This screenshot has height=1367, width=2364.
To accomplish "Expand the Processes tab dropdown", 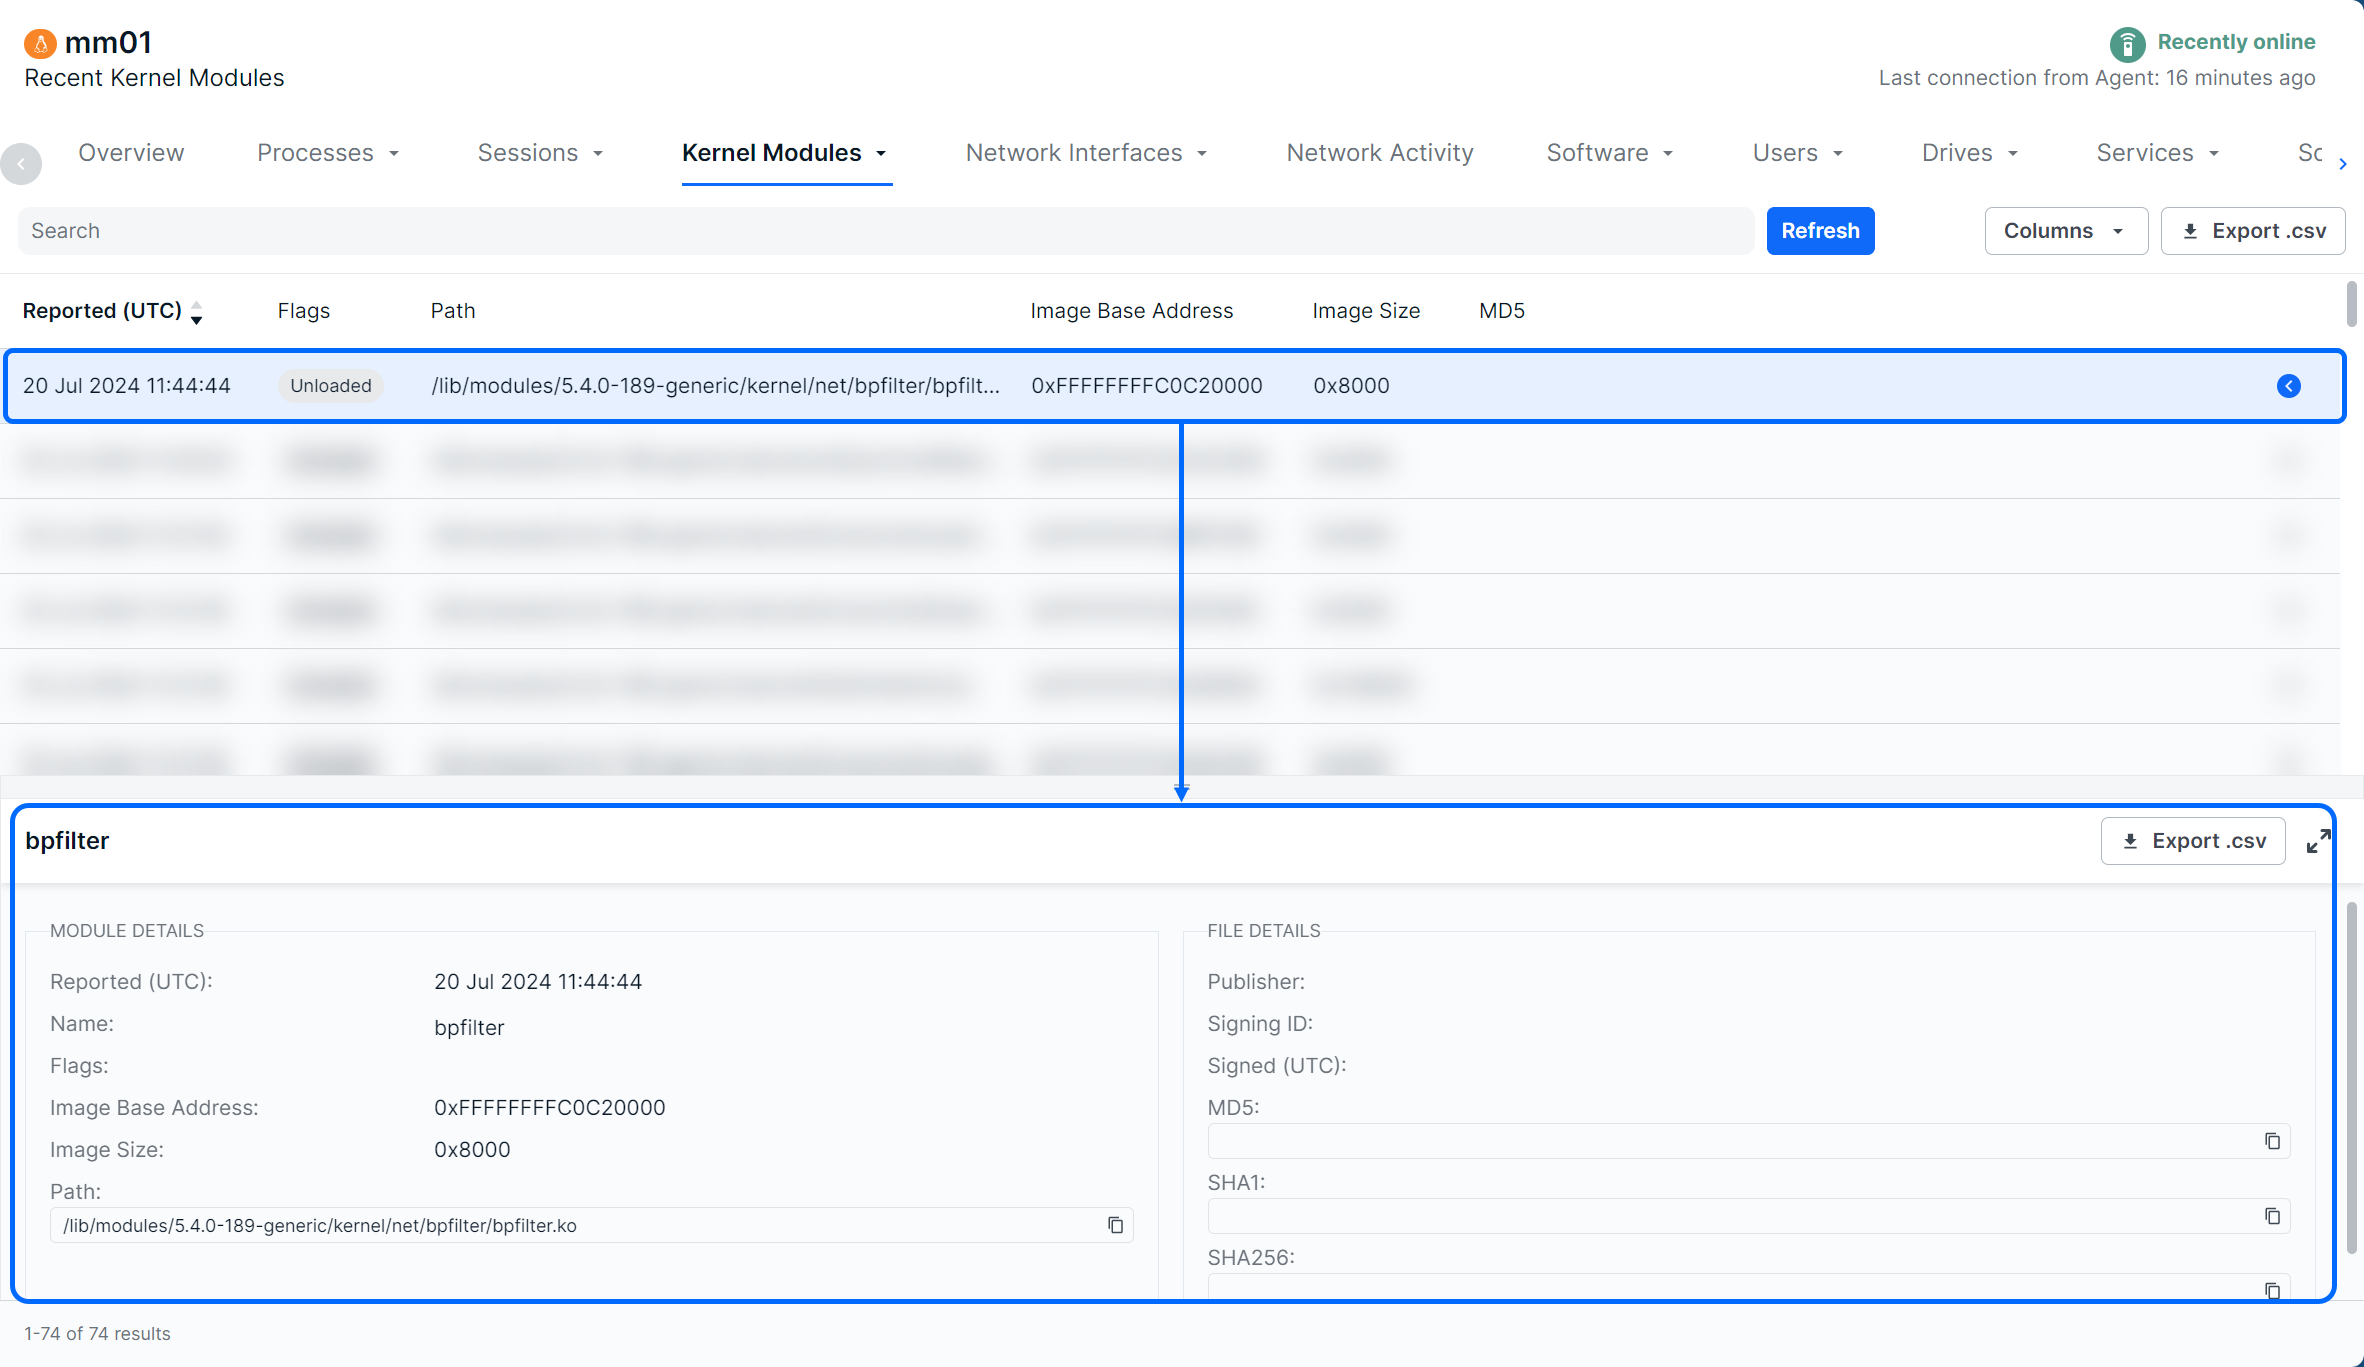I will (x=394, y=153).
